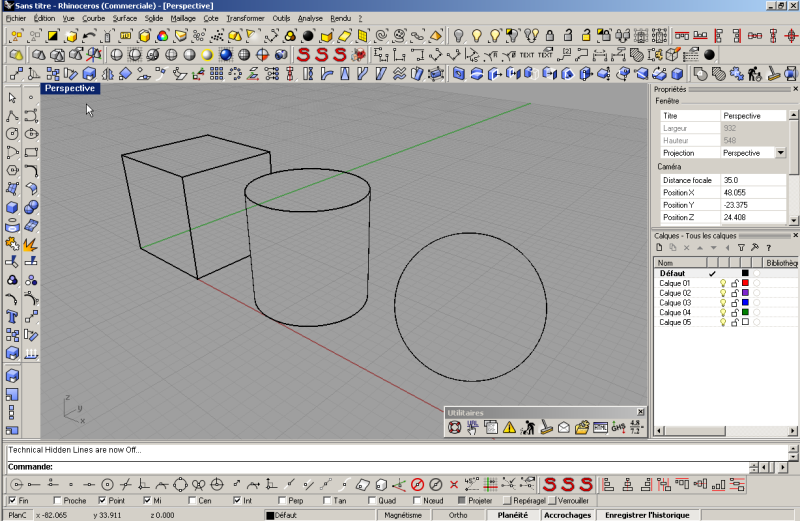
Task: Toggle Planéité in status bar
Action: point(512,515)
